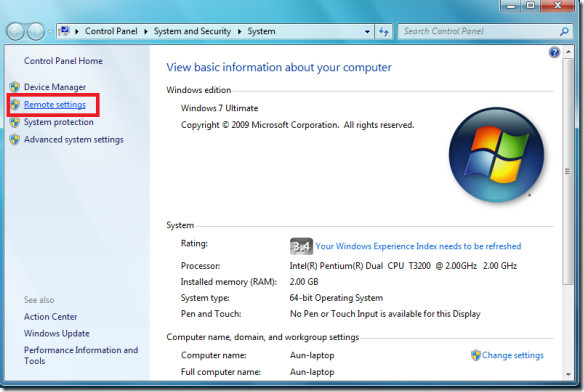This screenshot has width=584, height=392.
Task: Click View basic information about your computer heading
Action: [279, 67]
